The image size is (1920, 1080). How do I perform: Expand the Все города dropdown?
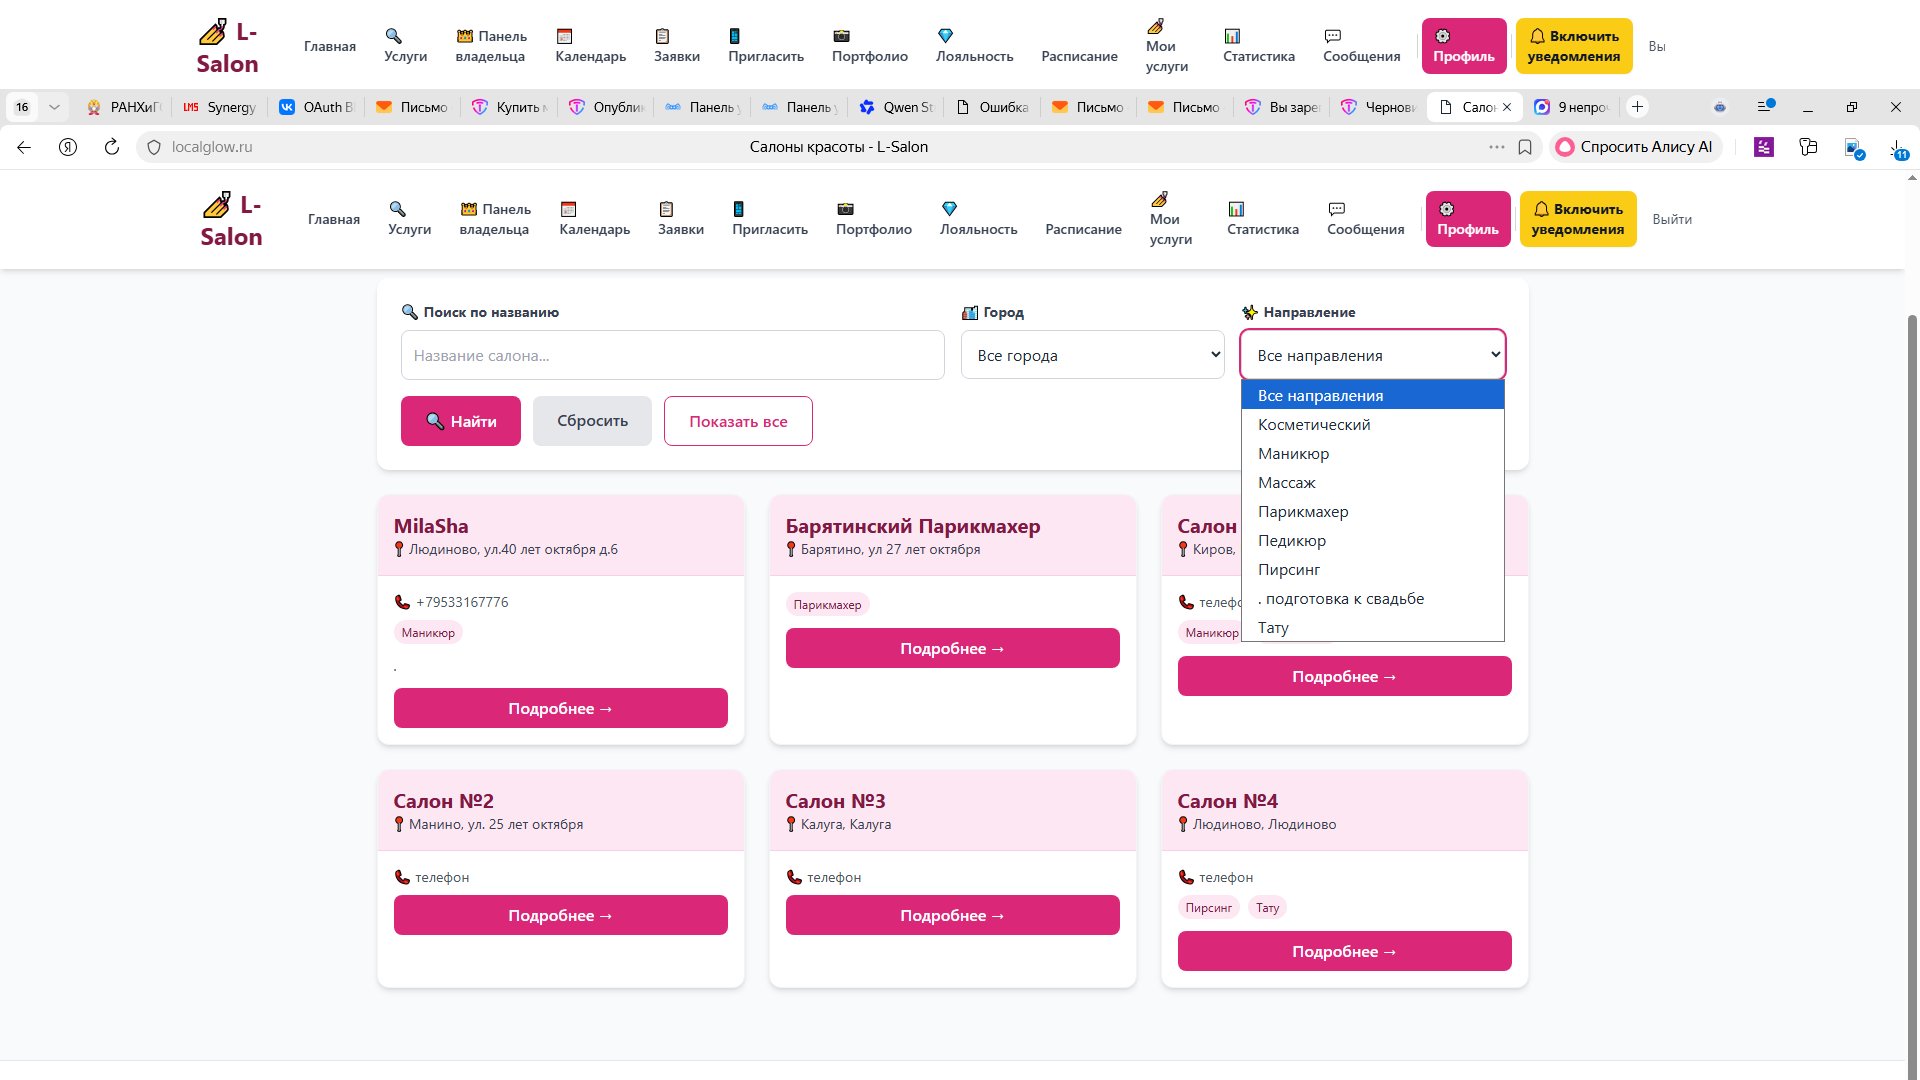coord(1092,355)
